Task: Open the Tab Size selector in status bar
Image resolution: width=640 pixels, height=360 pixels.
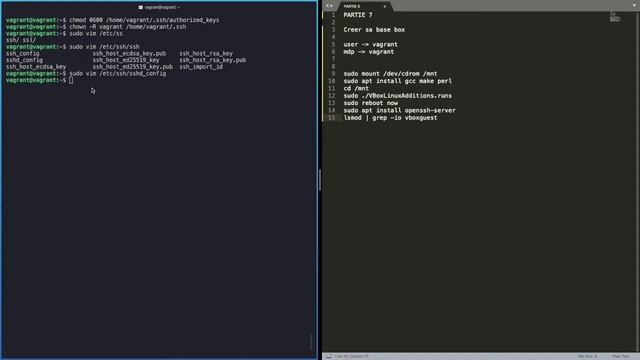Action: 587,356
